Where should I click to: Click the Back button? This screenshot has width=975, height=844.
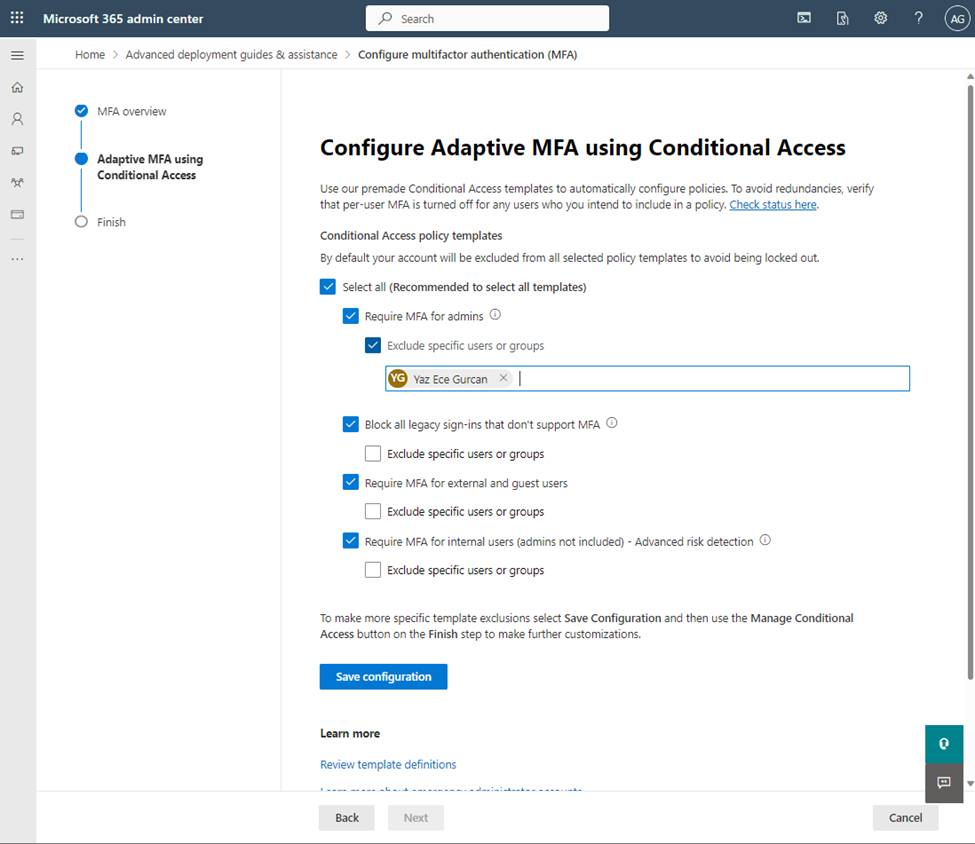coord(347,818)
